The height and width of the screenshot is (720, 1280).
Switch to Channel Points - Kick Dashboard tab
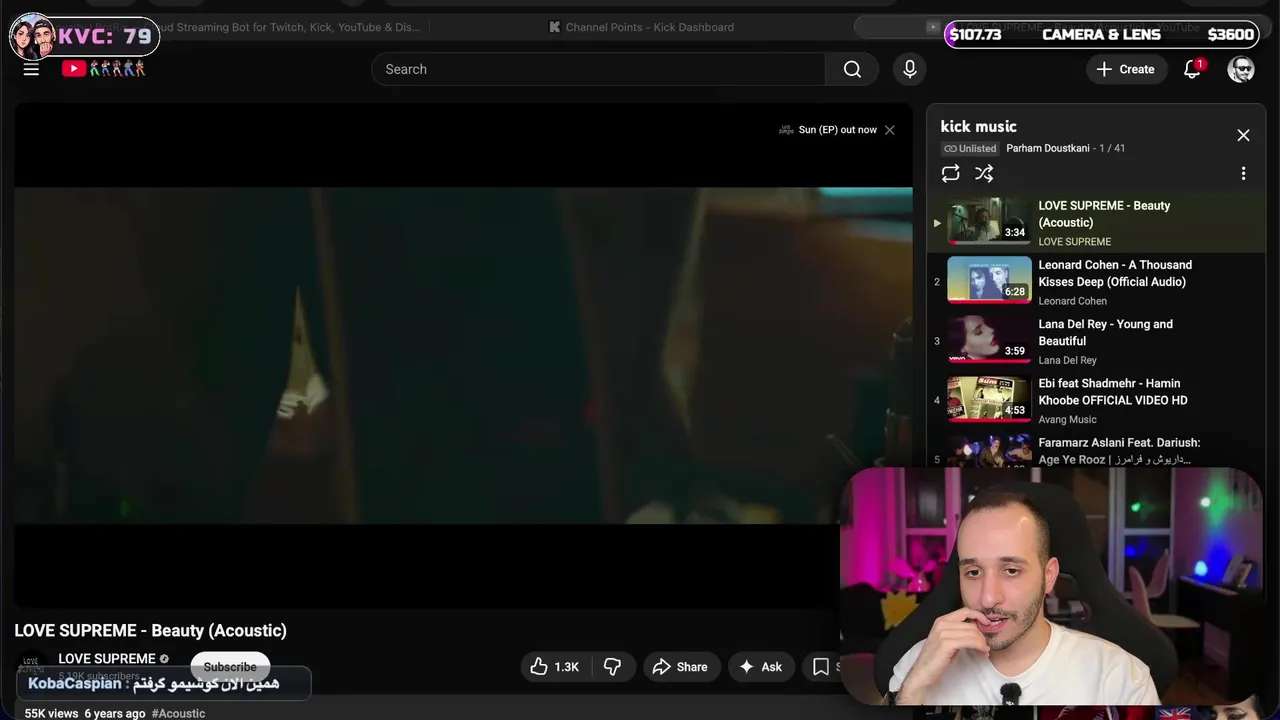[x=641, y=27]
